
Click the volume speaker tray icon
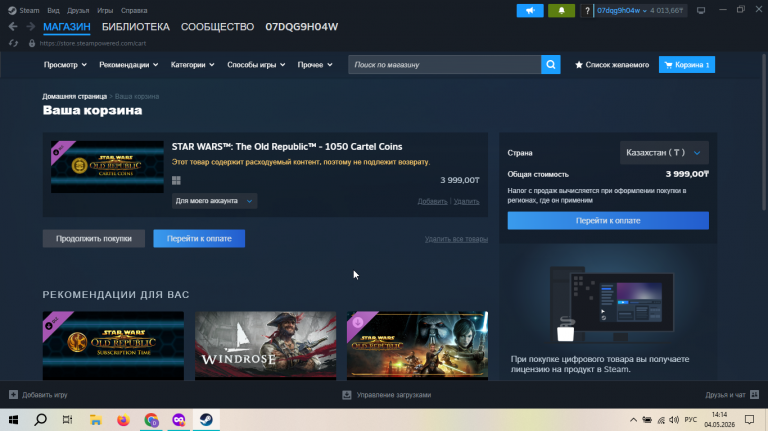(x=674, y=420)
